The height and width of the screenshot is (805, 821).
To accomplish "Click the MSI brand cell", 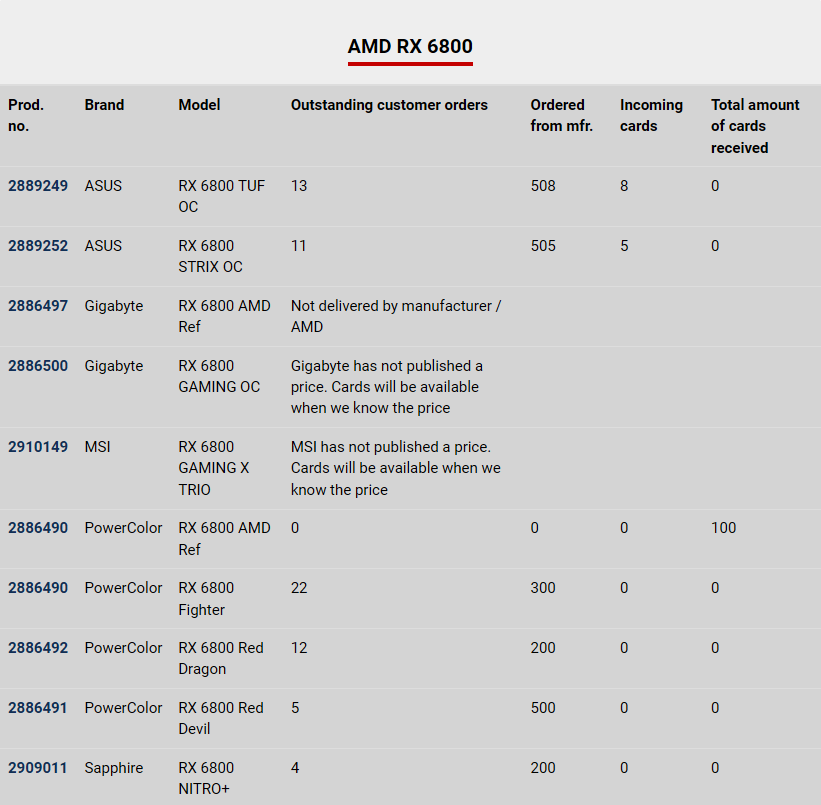I will click(97, 447).
